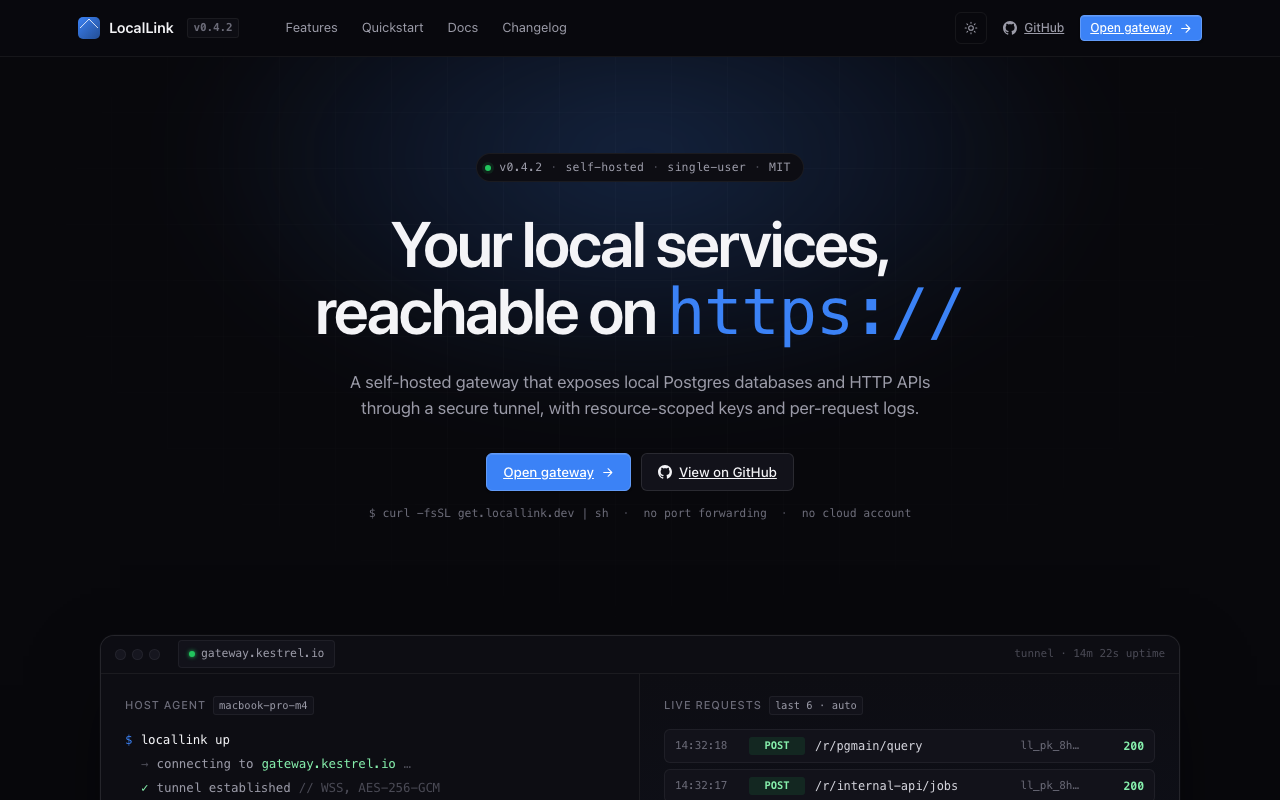This screenshot has height=800, width=1280.
Task: Click the gateway.kestrel.io address chip
Action: (x=256, y=654)
